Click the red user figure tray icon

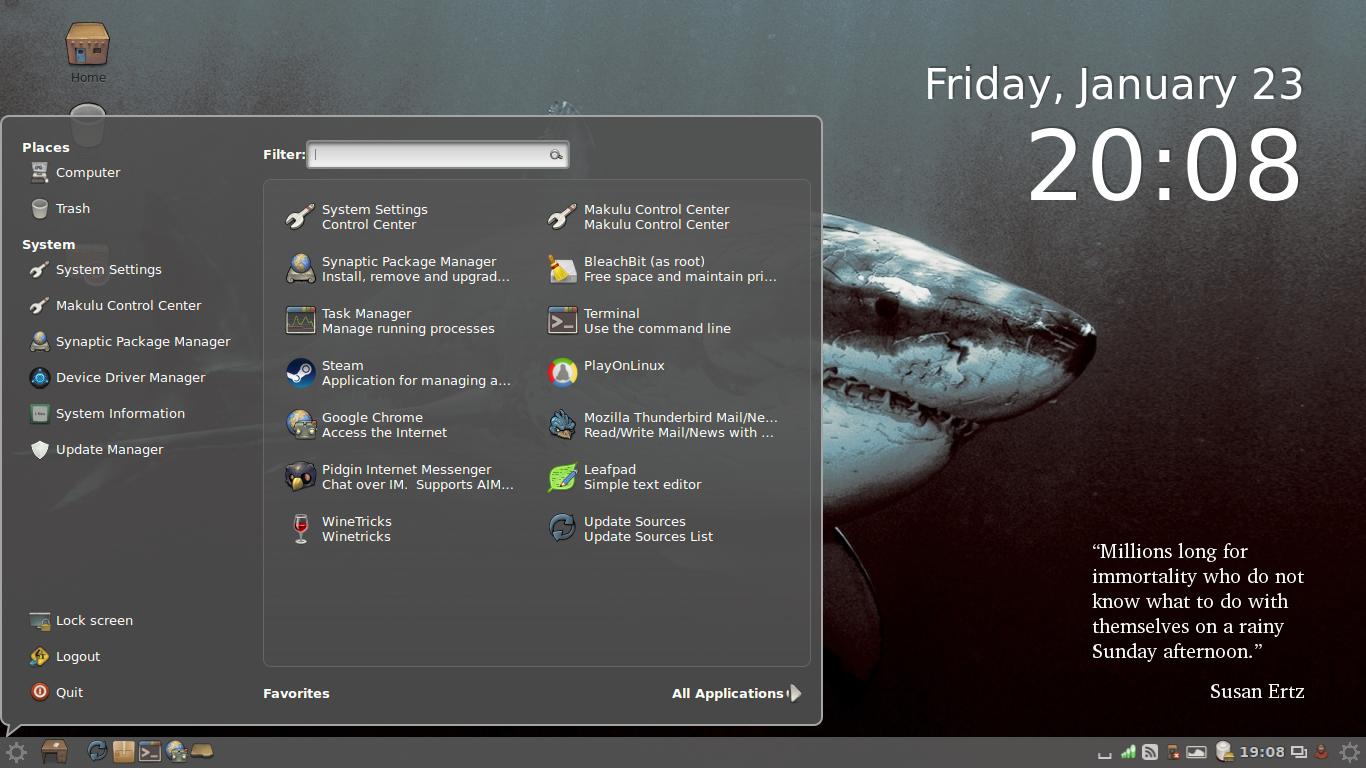click(x=1321, y=752)
